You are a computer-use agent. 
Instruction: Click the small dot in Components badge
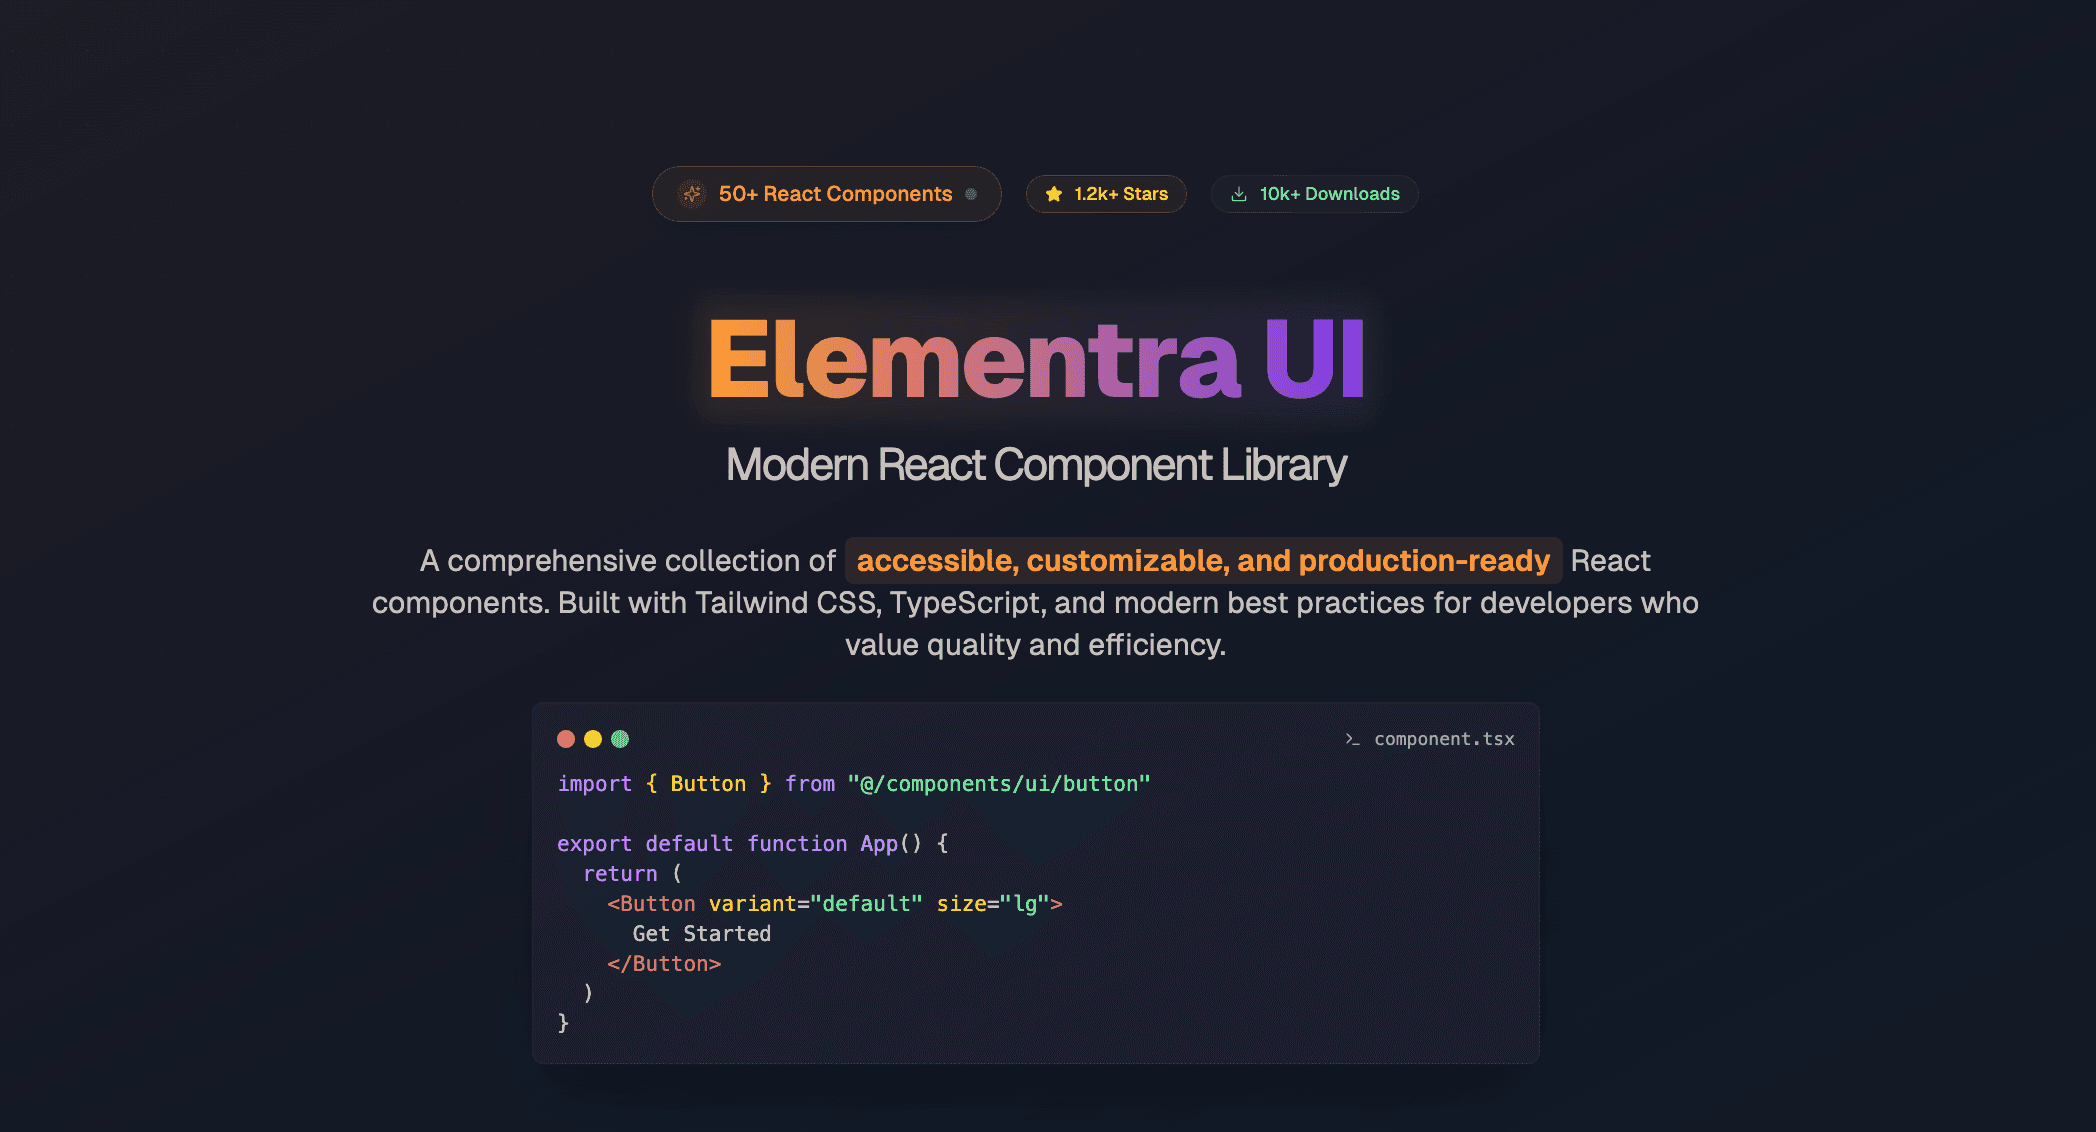[x=971, y=194]
